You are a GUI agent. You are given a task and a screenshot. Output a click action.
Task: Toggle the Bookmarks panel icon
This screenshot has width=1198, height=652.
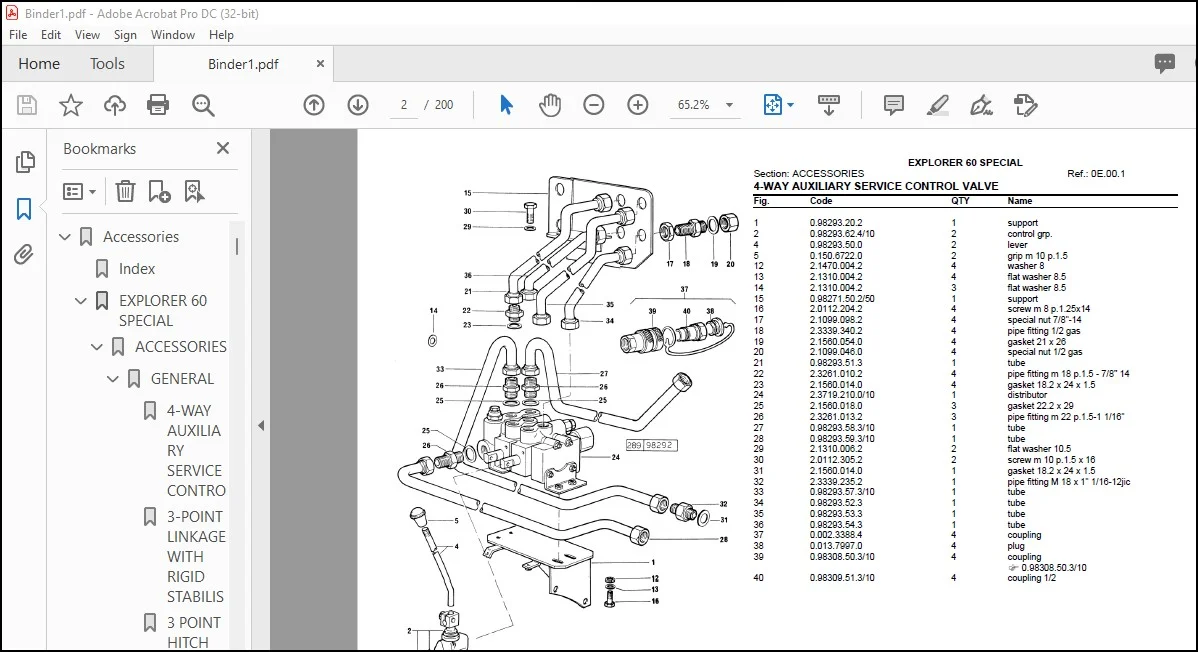point(24,209)
